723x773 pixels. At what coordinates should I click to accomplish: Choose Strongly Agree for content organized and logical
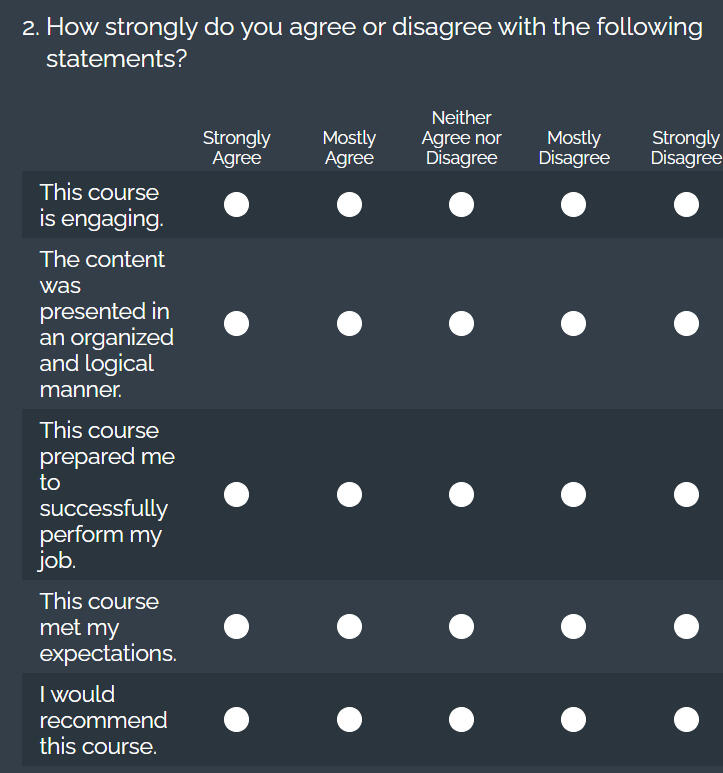click(x=237, y=324)
